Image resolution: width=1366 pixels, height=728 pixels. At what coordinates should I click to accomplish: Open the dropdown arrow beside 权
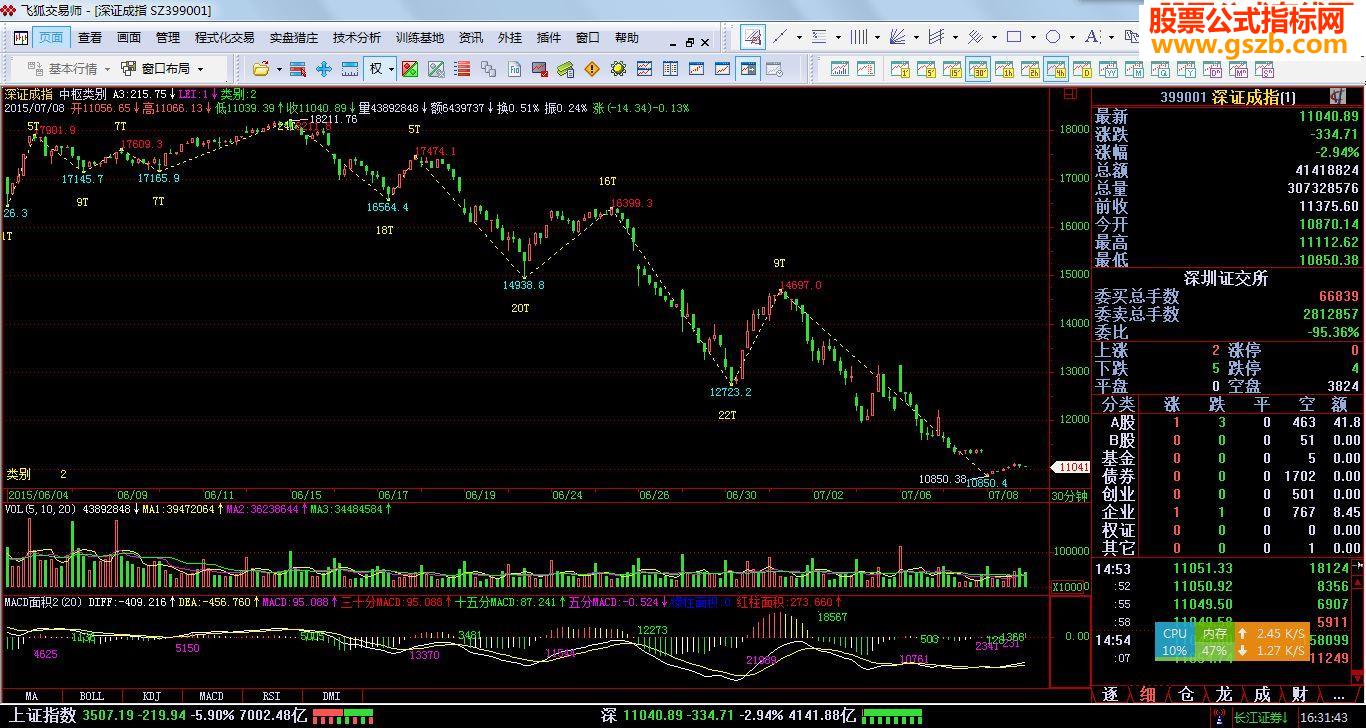[x=392, y=69]
